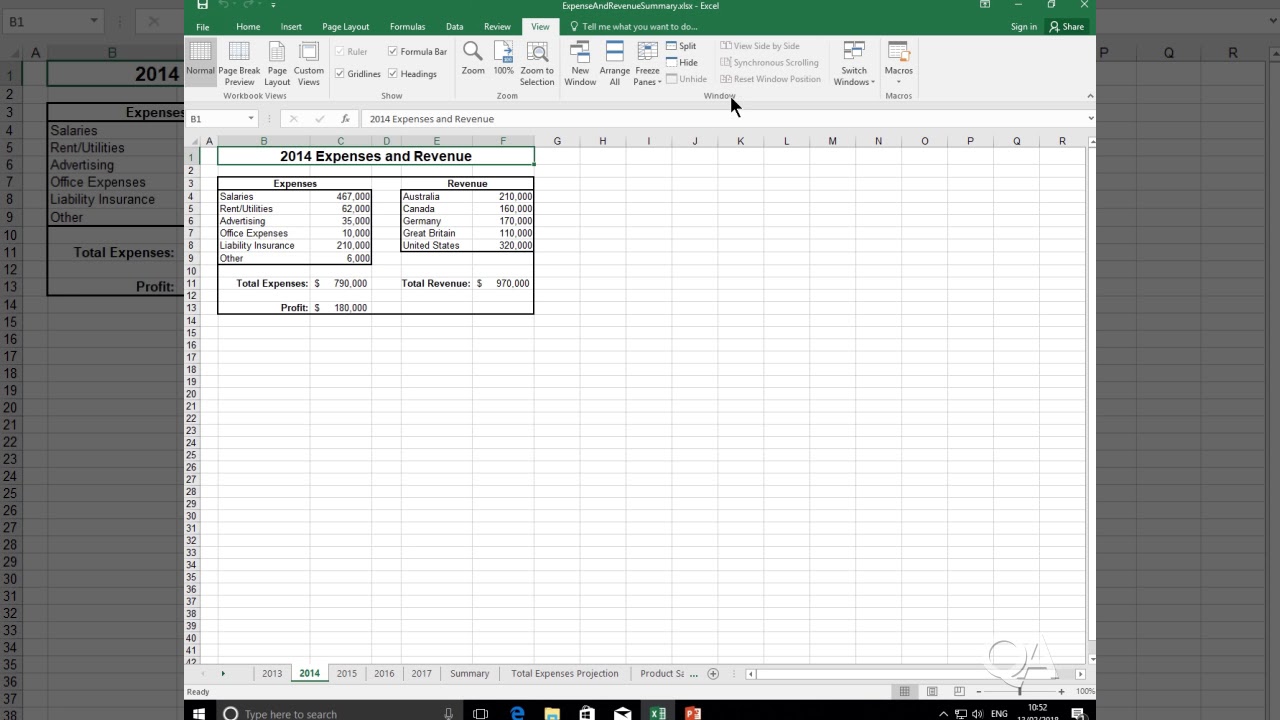Select all cells with corner triangle
The width and height of the screenshot is (1280, 720).
coord(194,141)
